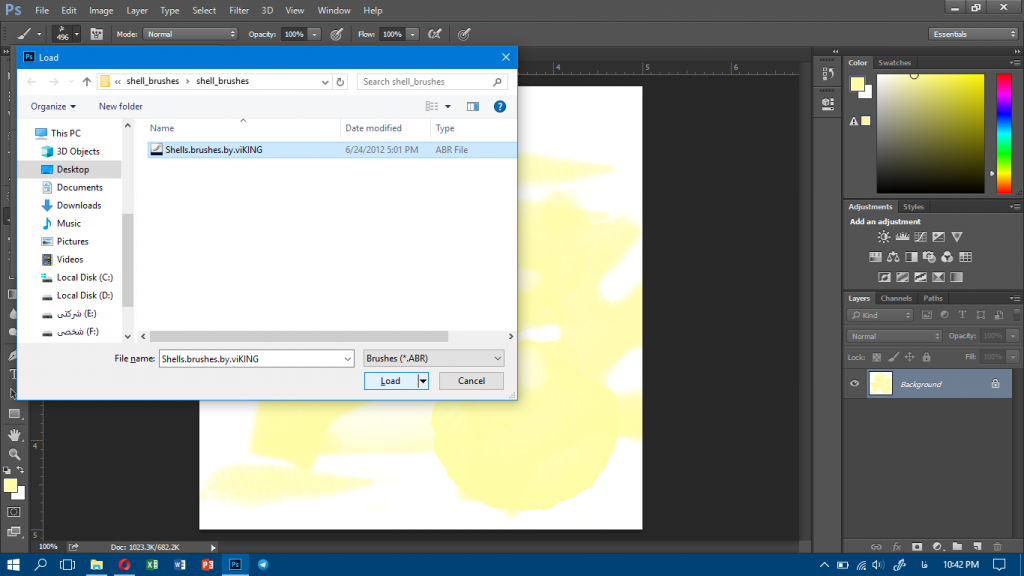Screen dimensions: 1024x576
Task: Select Downloads in the navigation pane
Action: click(78, 205)
